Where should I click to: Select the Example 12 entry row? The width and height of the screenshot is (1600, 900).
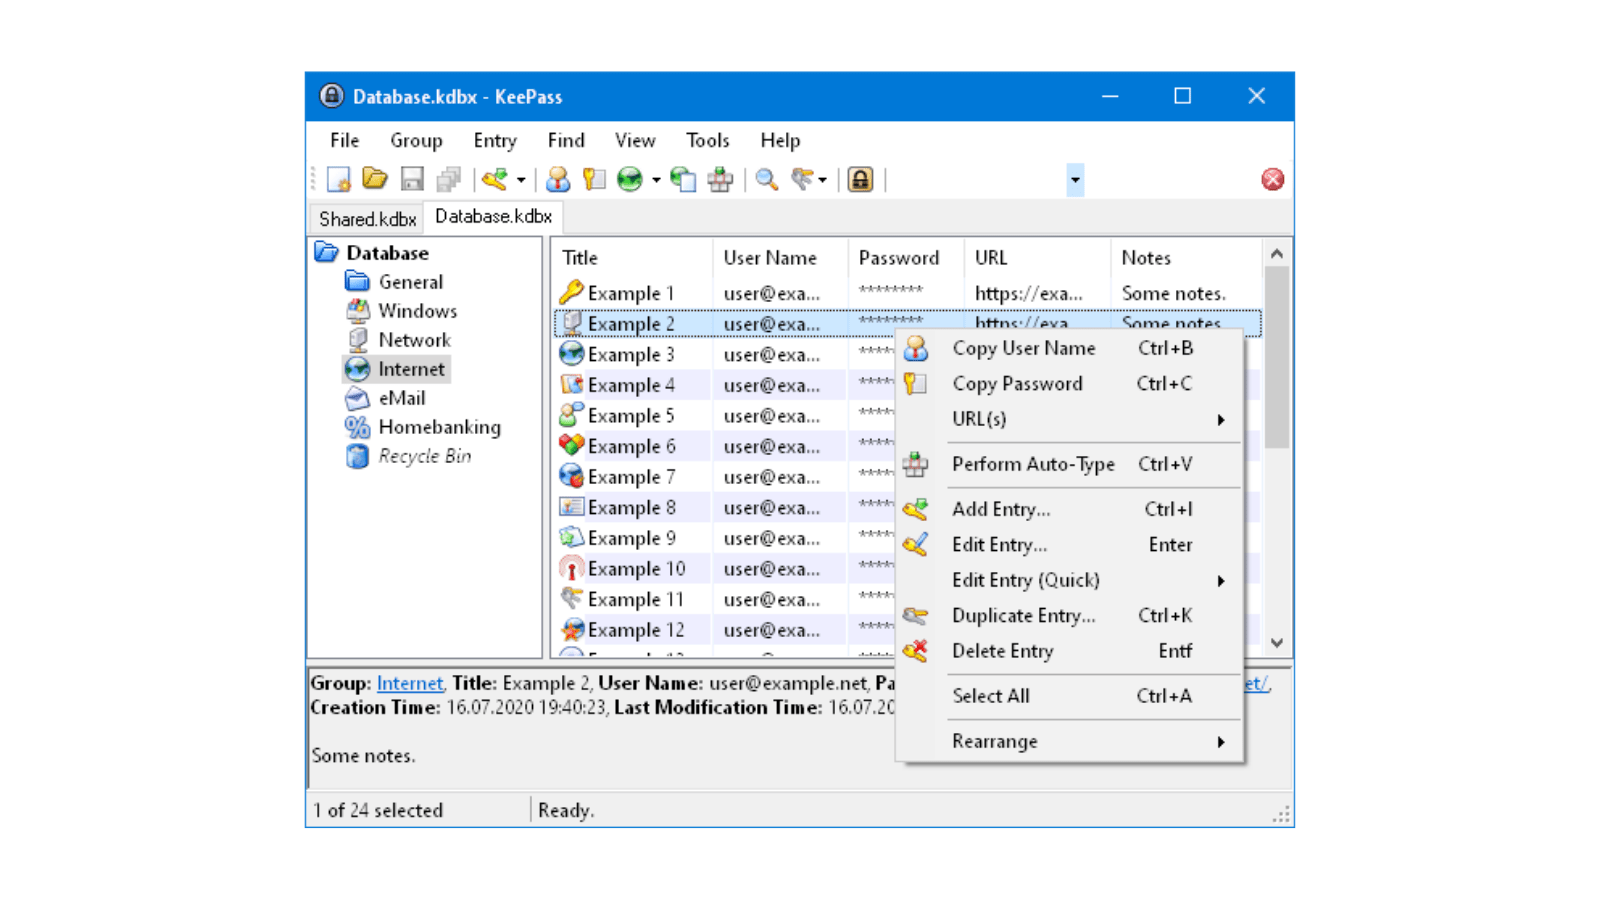(724, 630)
